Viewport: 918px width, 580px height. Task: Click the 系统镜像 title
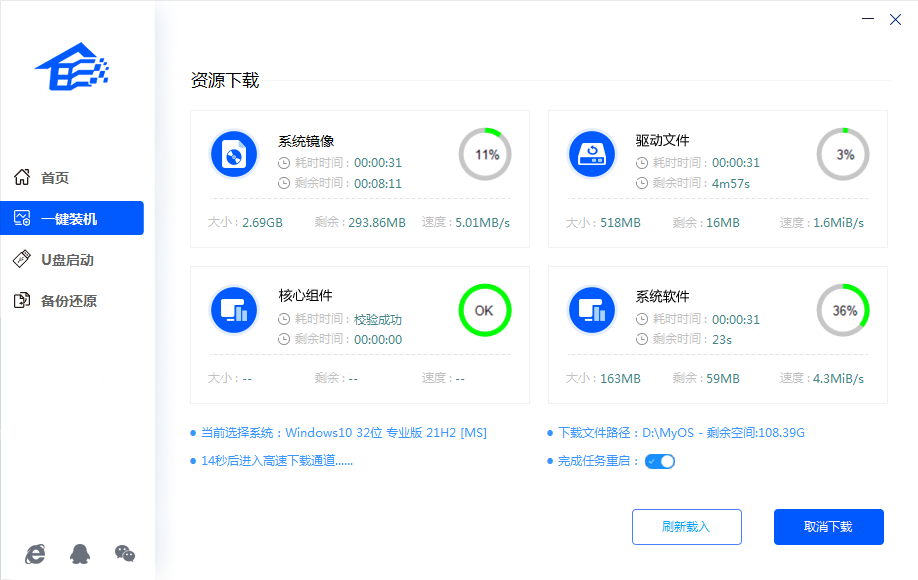click(x=306, y=141)
